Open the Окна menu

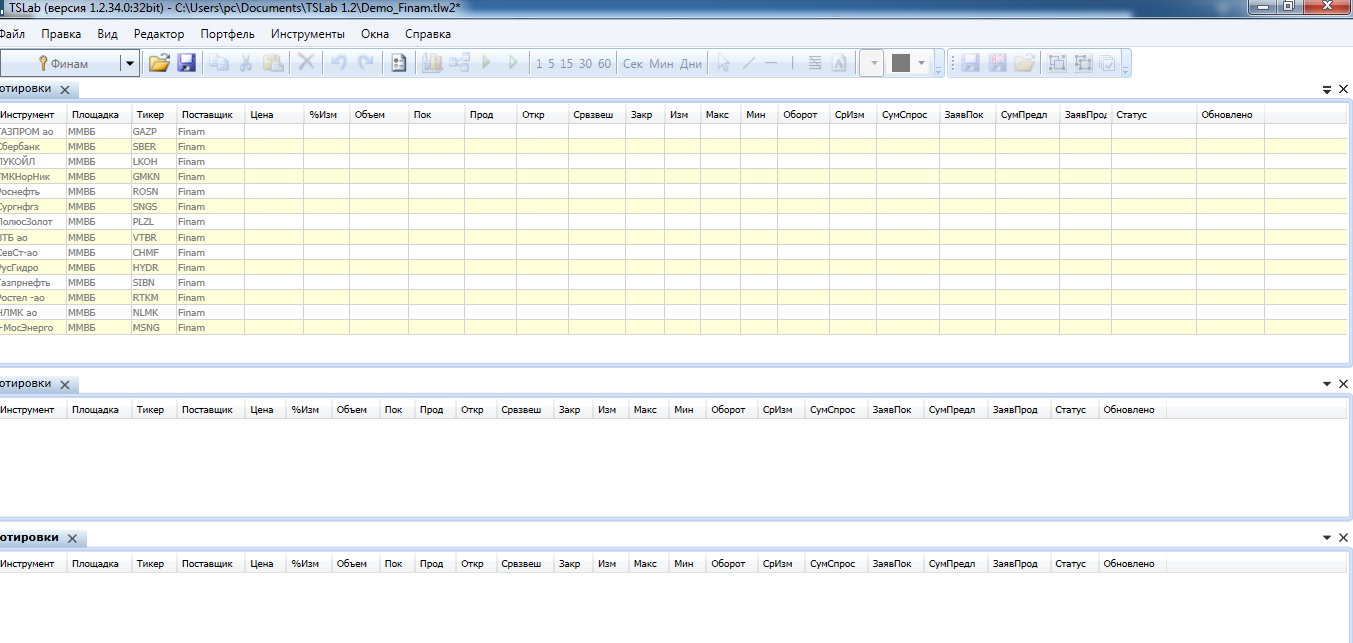pyautogui.click(x=375, y=34)
